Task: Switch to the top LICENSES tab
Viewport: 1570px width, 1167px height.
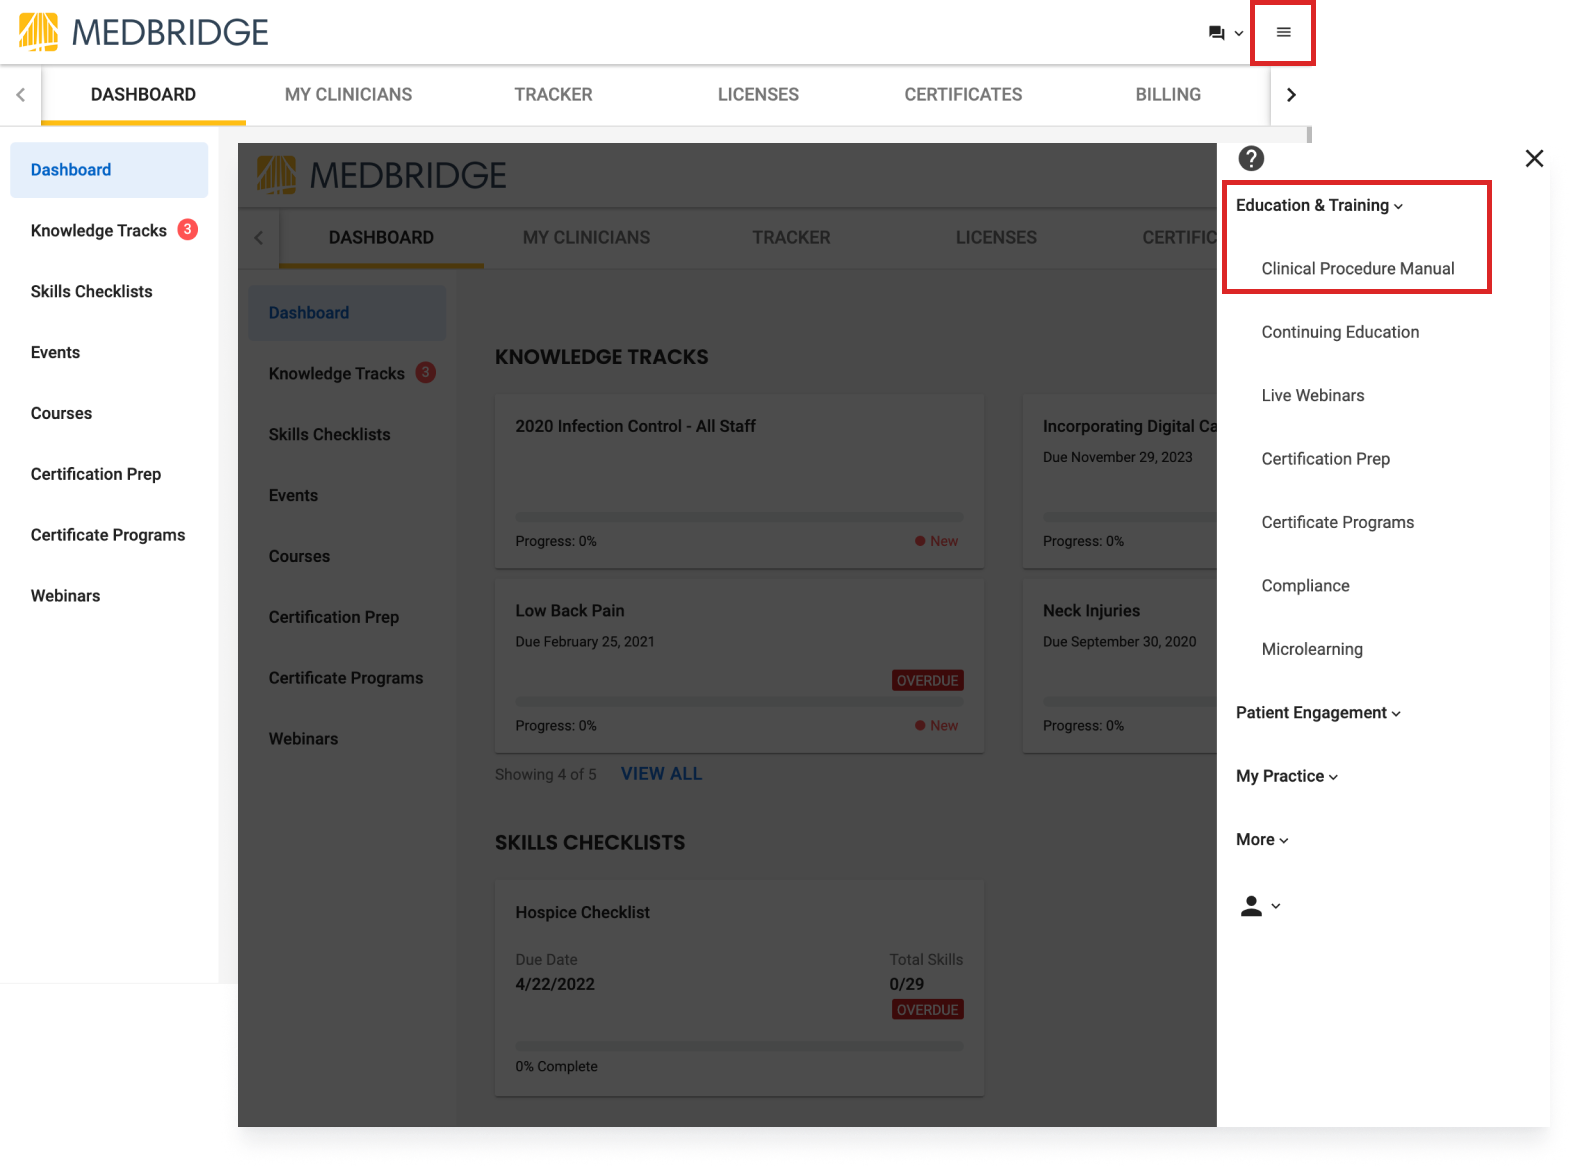Action: click(758, 95)
